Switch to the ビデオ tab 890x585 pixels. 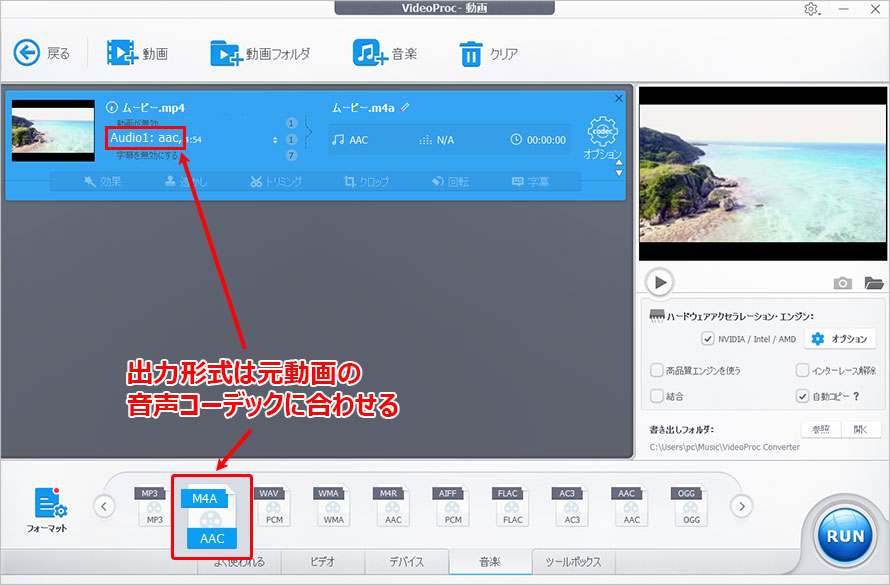click(x=322, y=562)
